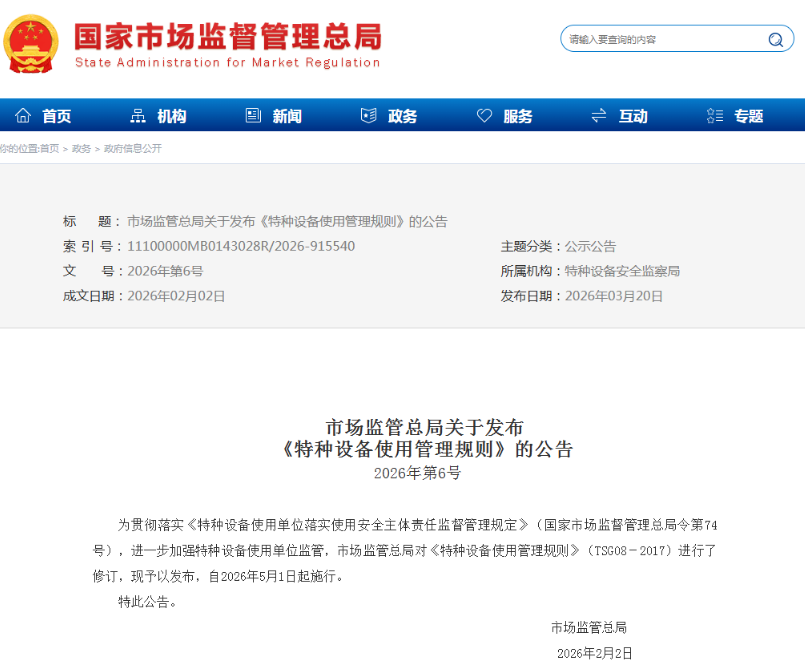Open the 新闻 navigation menu

point(287,116)
